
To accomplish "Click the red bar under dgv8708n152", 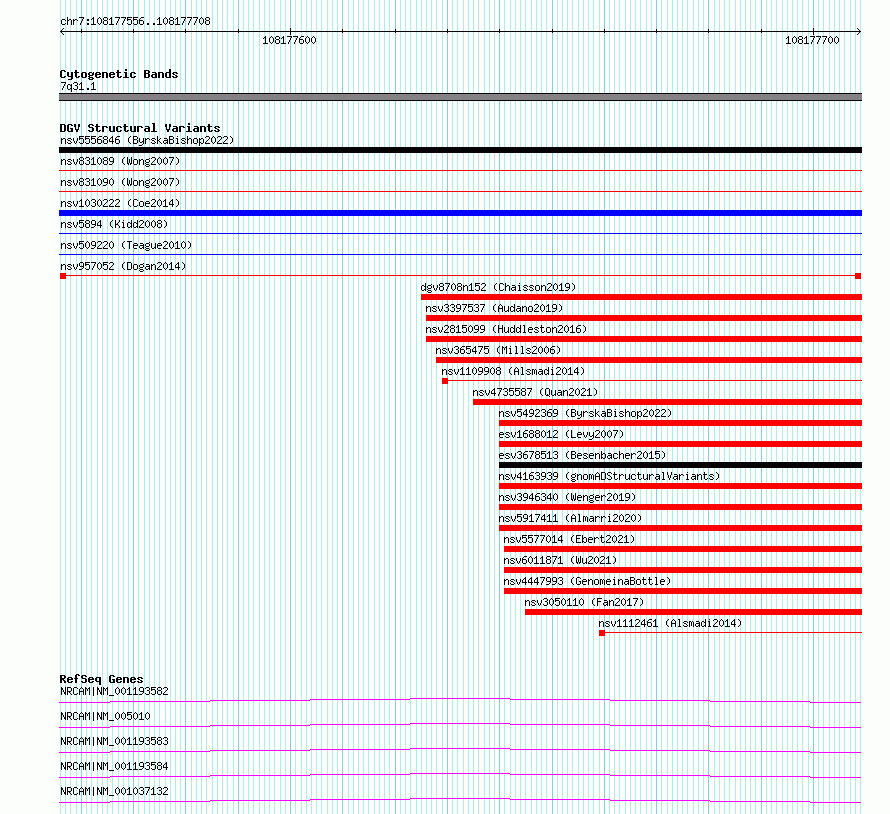I will coord(641,297).
